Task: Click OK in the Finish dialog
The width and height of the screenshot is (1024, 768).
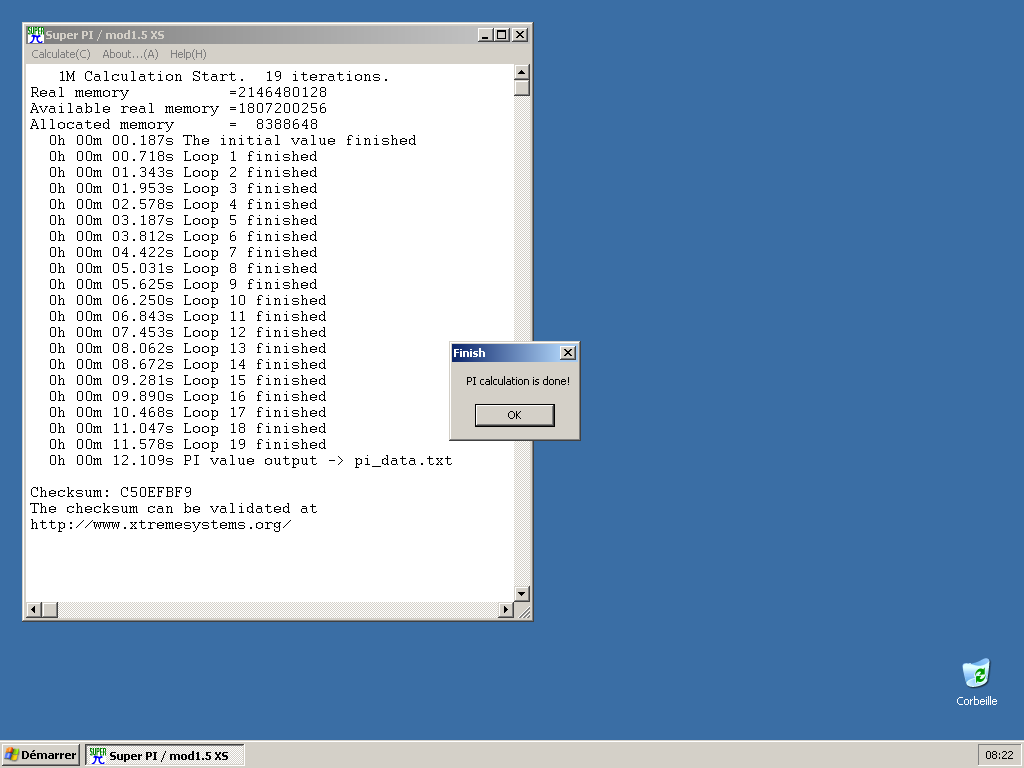Action: [x=515, y=415]
